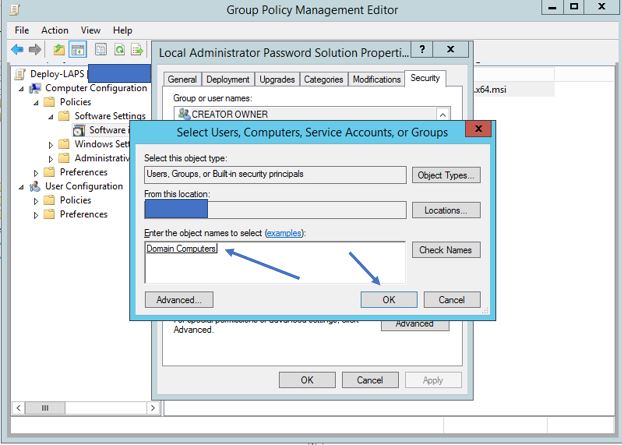Expand the Windows Settings node
Screen dimensions: 622x445
click(x=51, y=145)
